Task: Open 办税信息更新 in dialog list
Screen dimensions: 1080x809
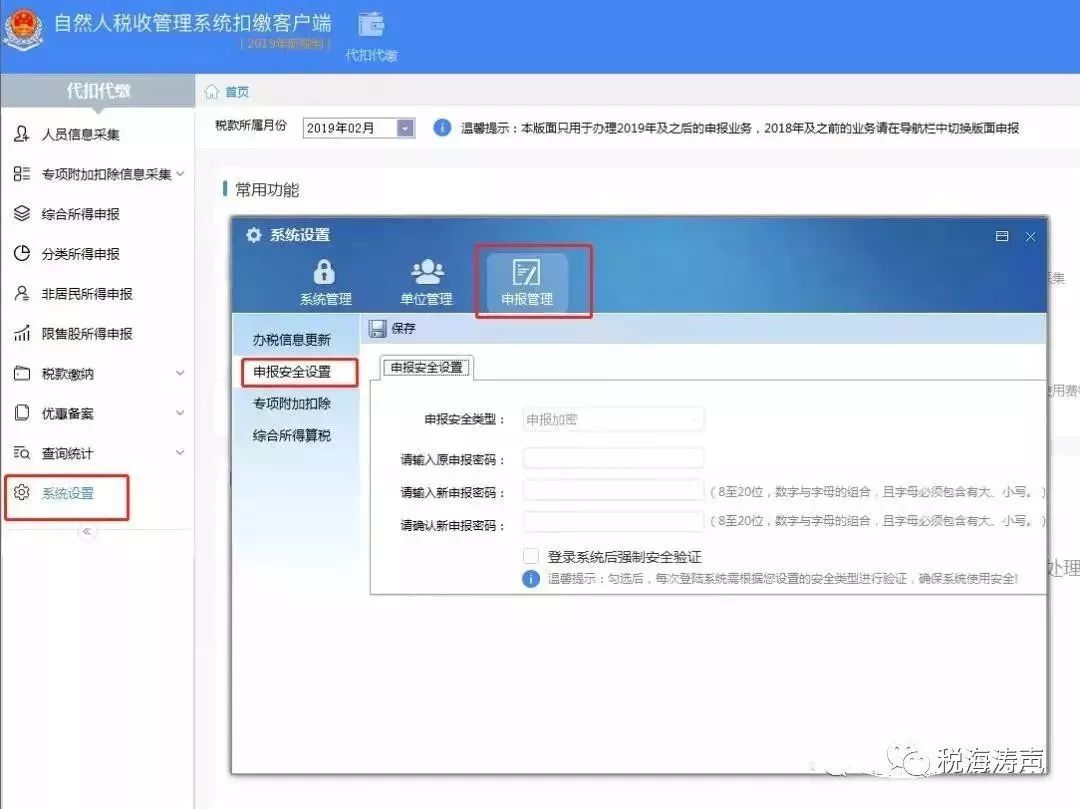Action: coord(291,339)
